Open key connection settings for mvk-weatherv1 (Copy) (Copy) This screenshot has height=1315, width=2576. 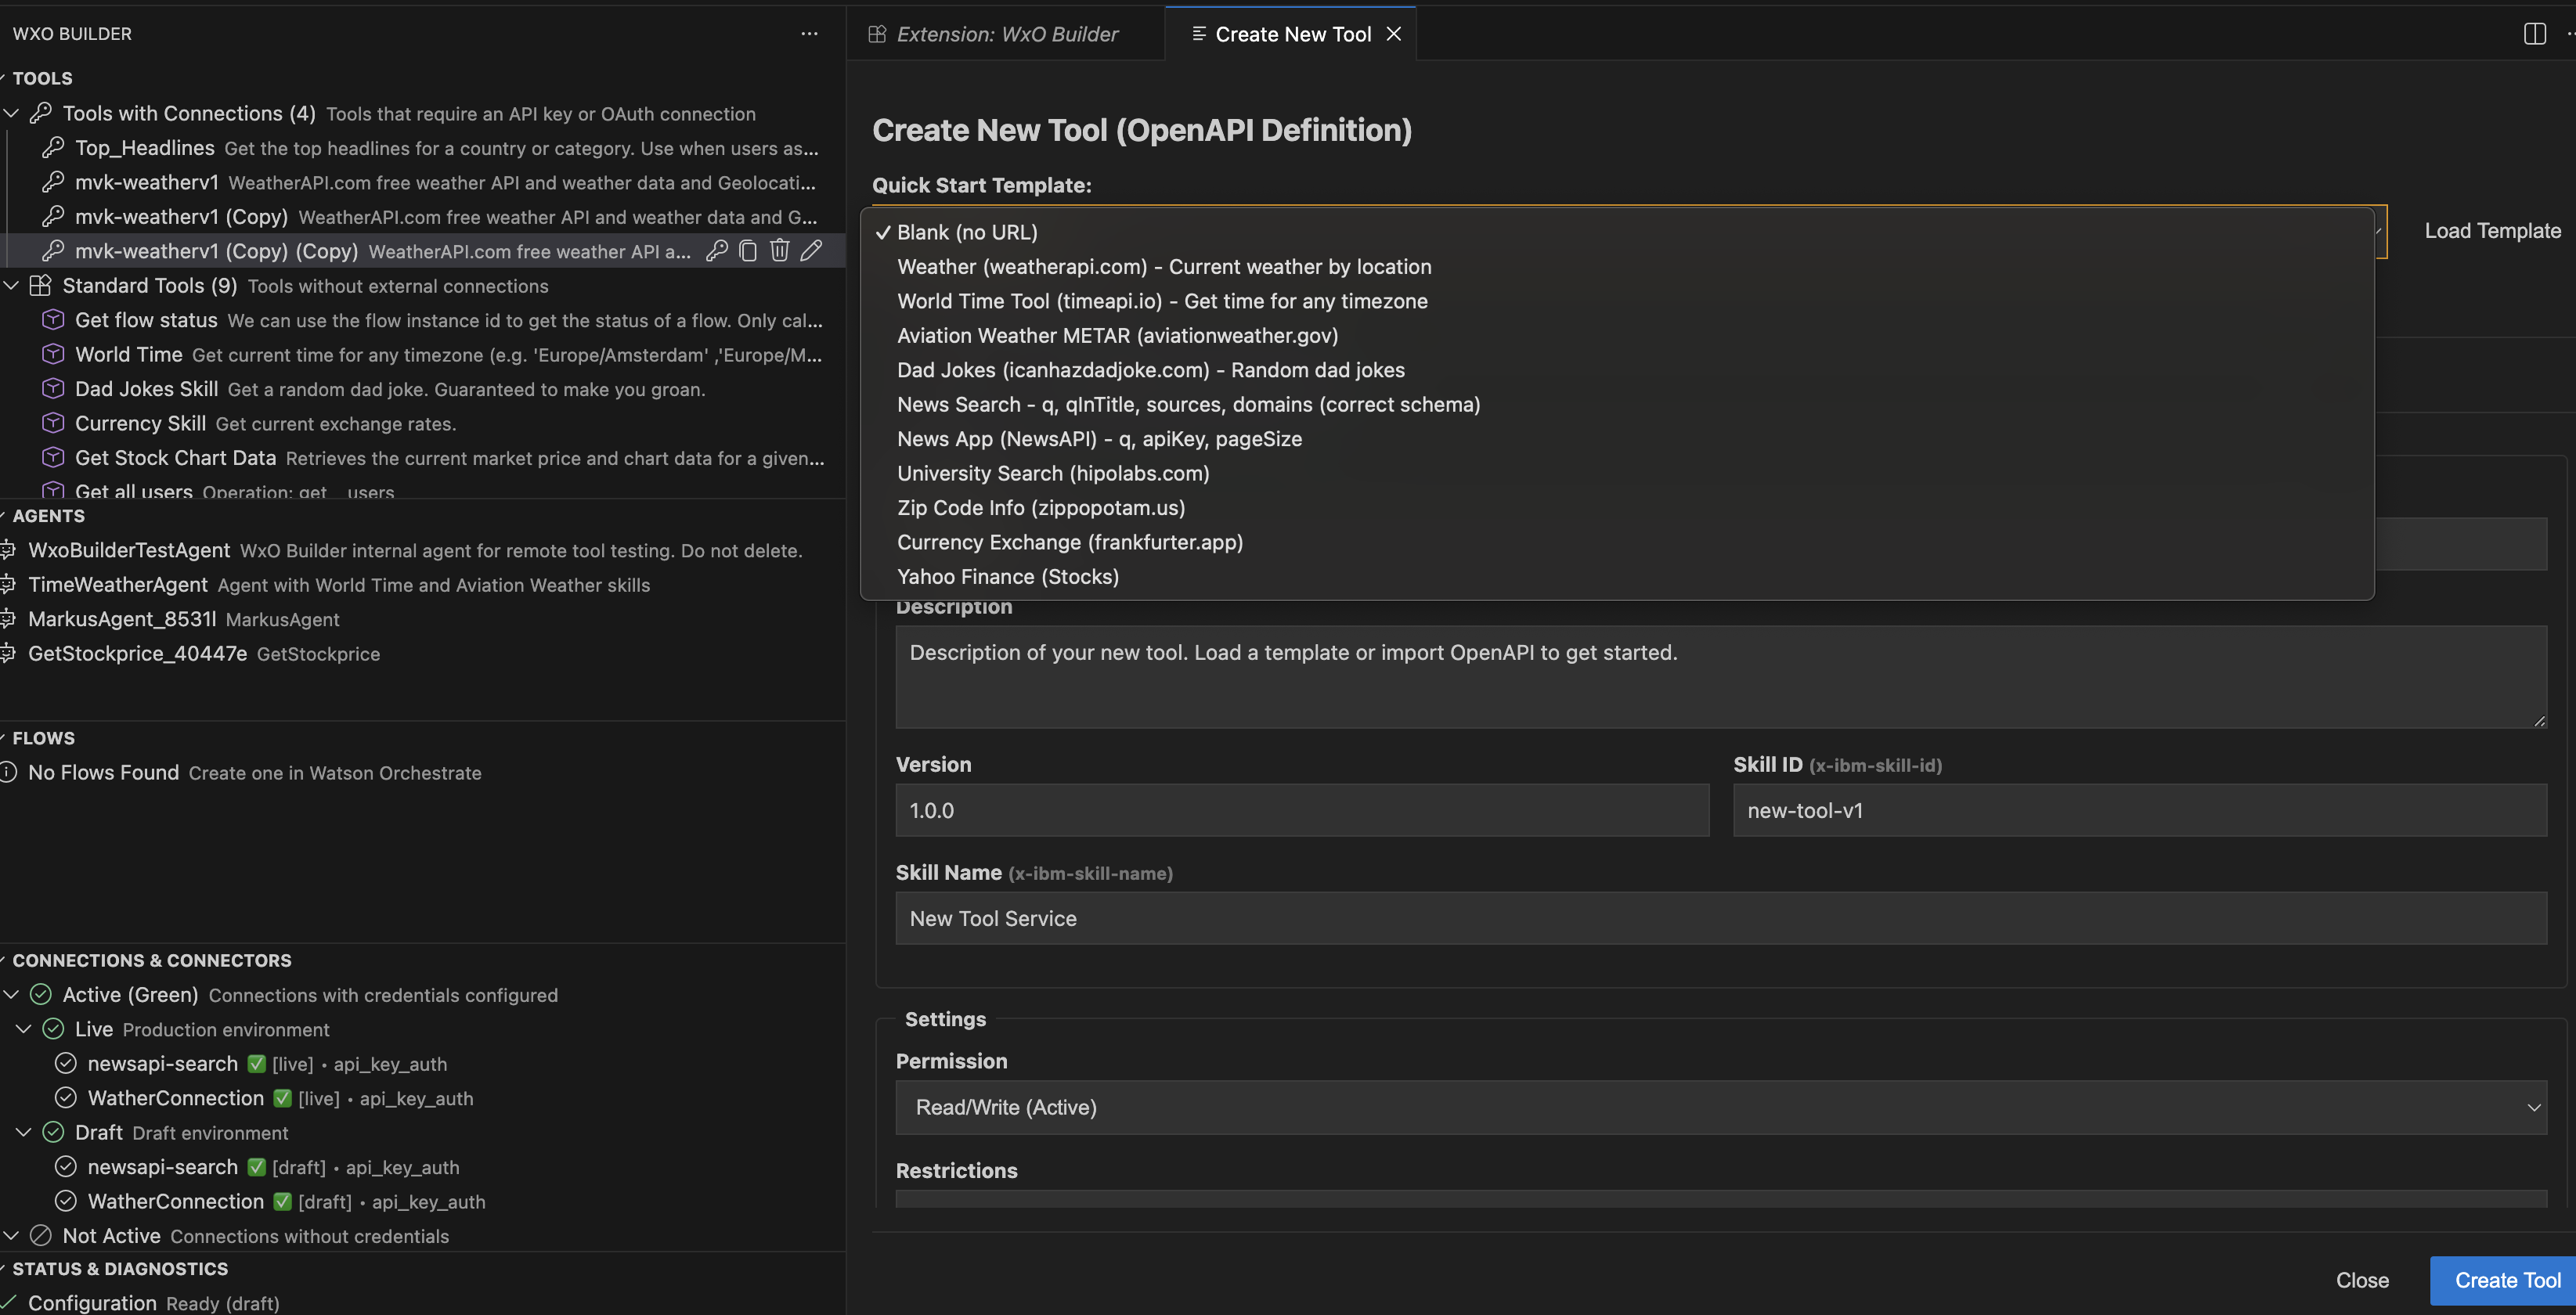[x=716, y=250]
